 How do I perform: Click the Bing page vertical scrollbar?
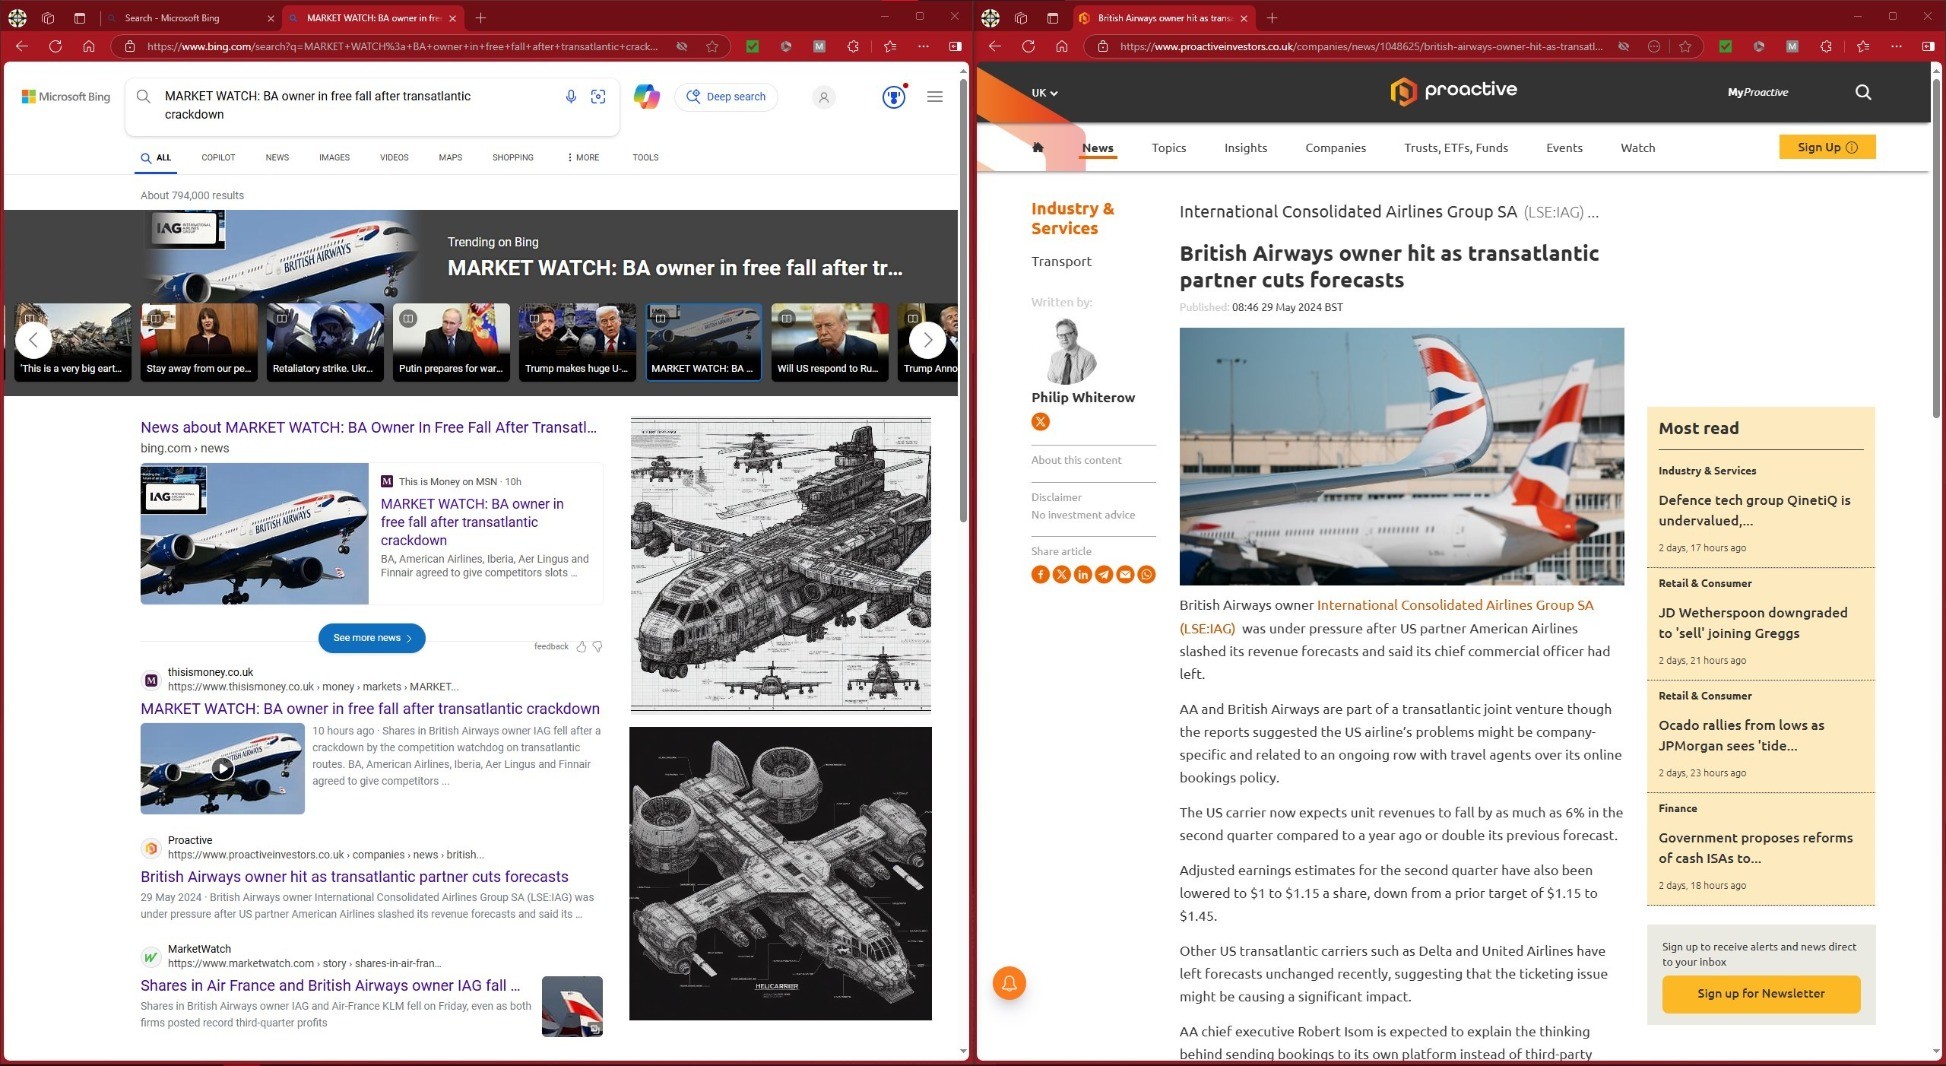pos(963,300)
